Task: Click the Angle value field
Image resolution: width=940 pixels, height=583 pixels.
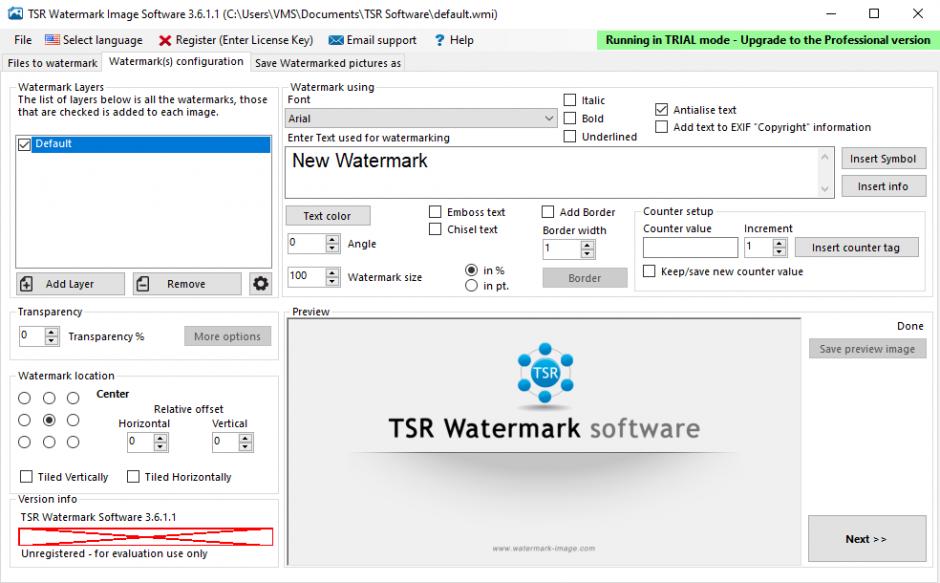Action: (306, 244)
